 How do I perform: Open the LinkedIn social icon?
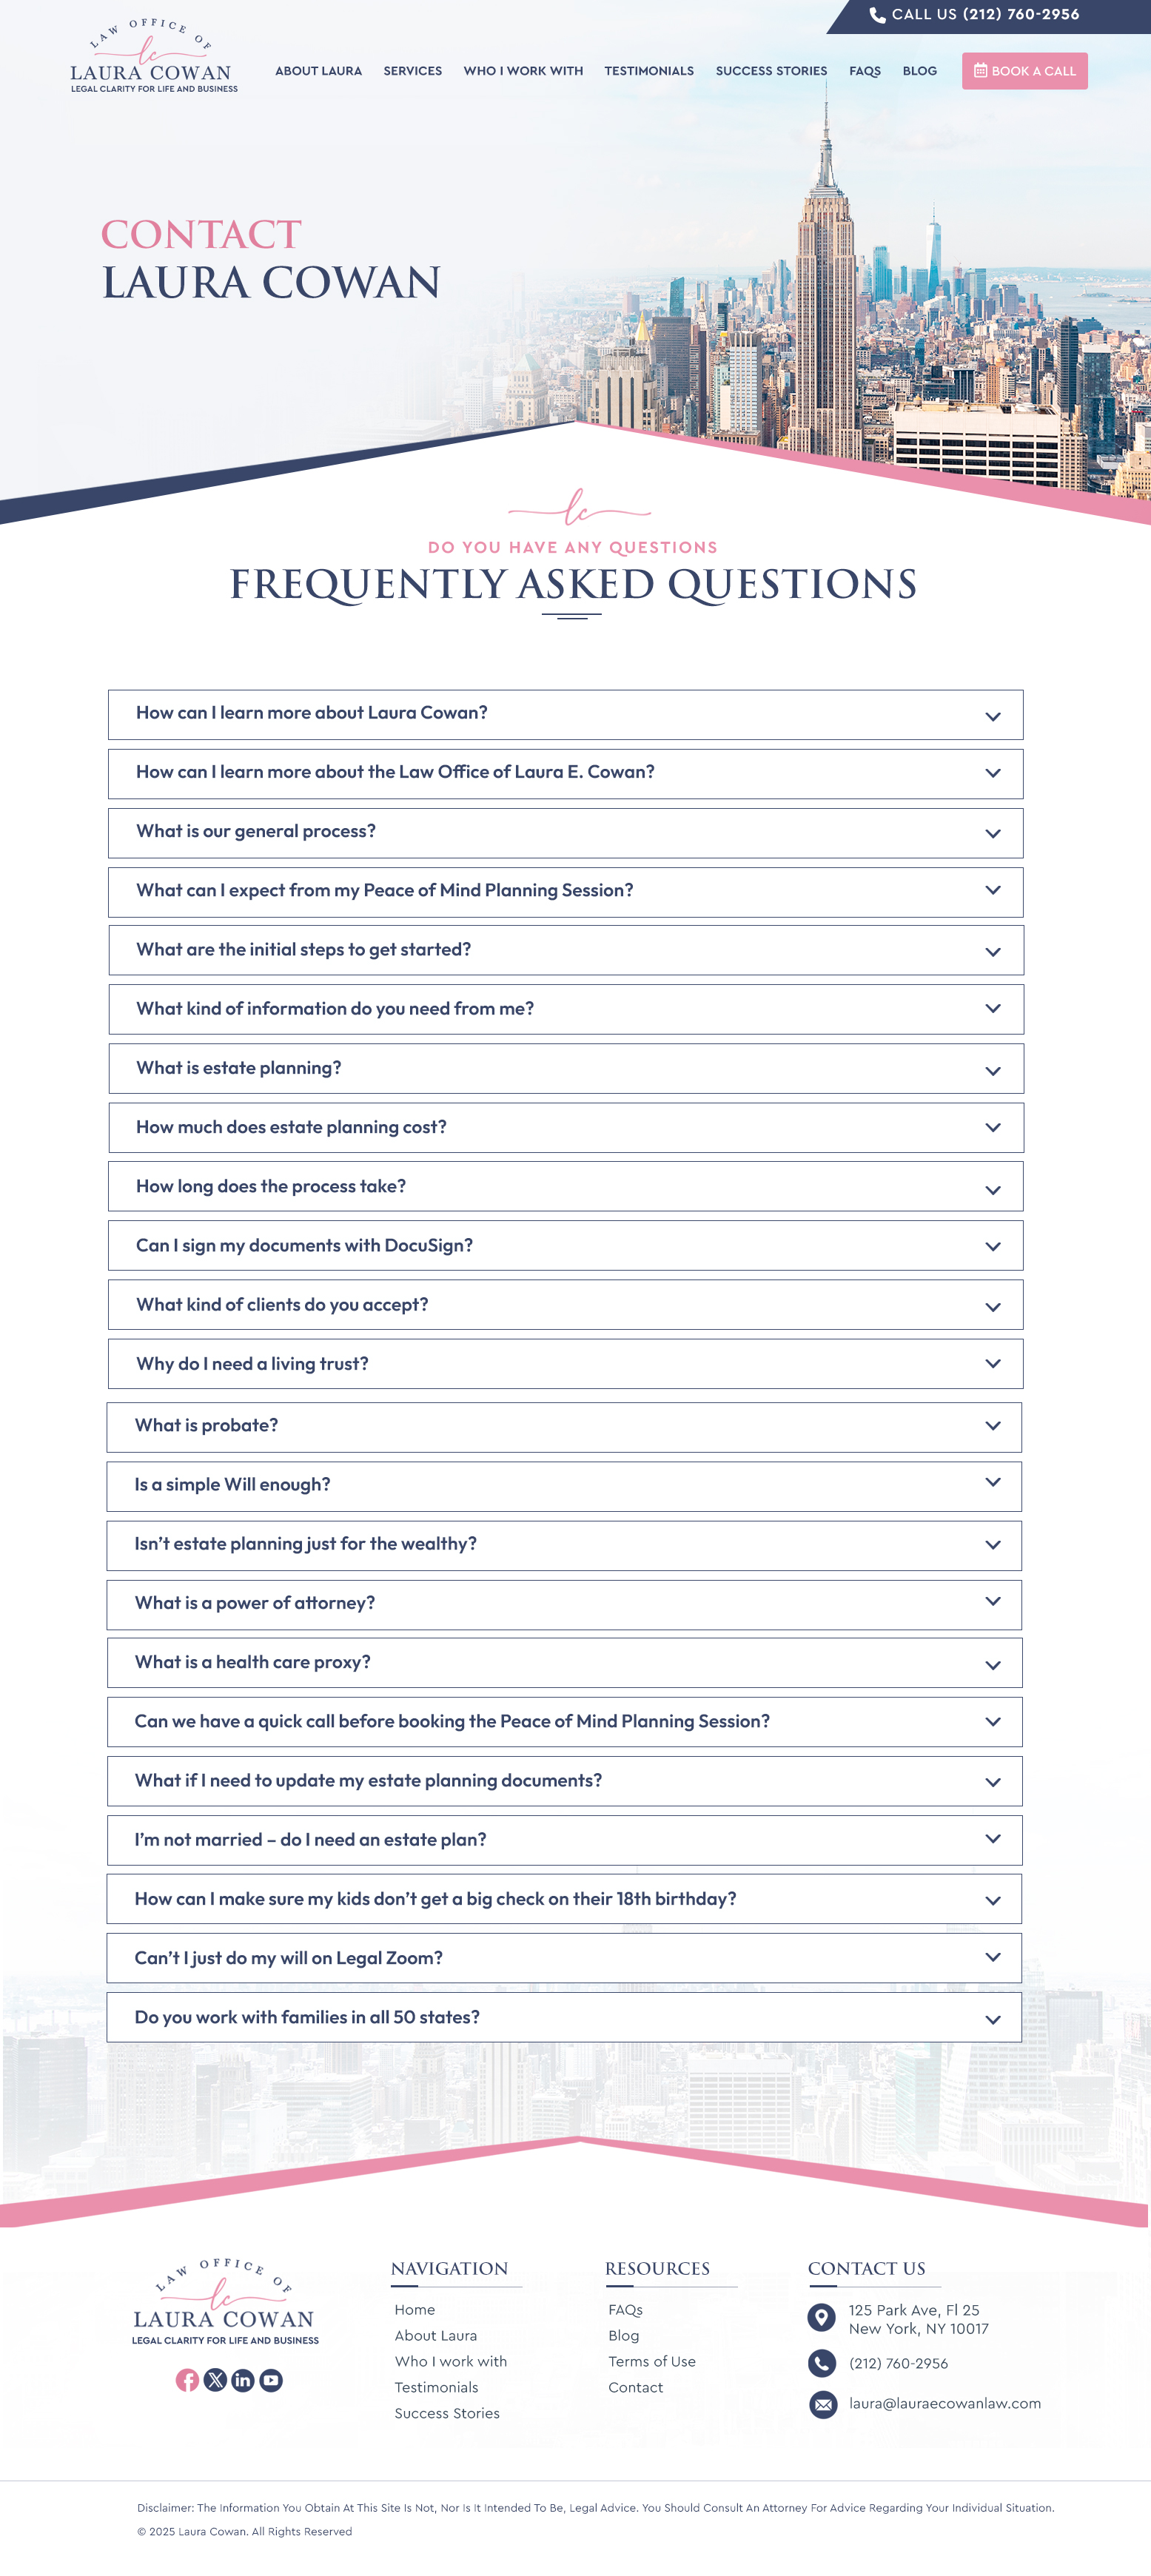click(243, 2380)
